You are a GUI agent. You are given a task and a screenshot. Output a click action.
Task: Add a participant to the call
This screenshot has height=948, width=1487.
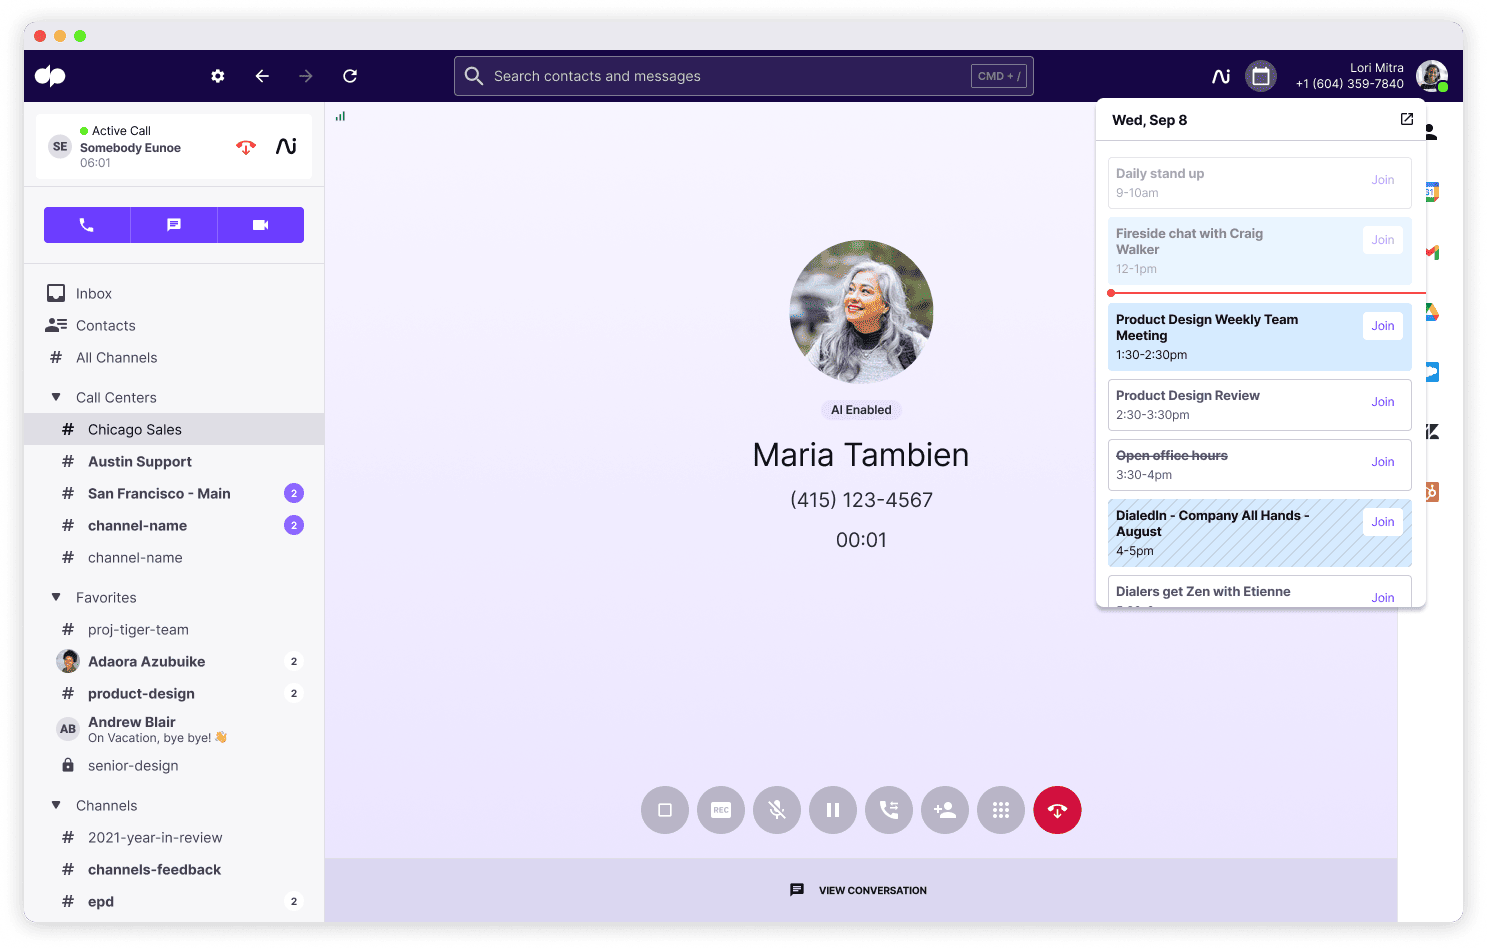coord(945,810)
